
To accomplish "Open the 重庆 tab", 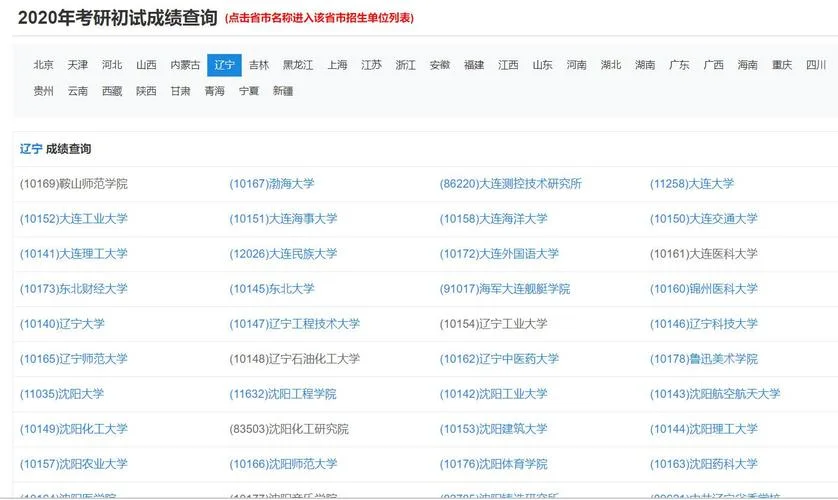I will pyautogui.click(x=782, y=65).
